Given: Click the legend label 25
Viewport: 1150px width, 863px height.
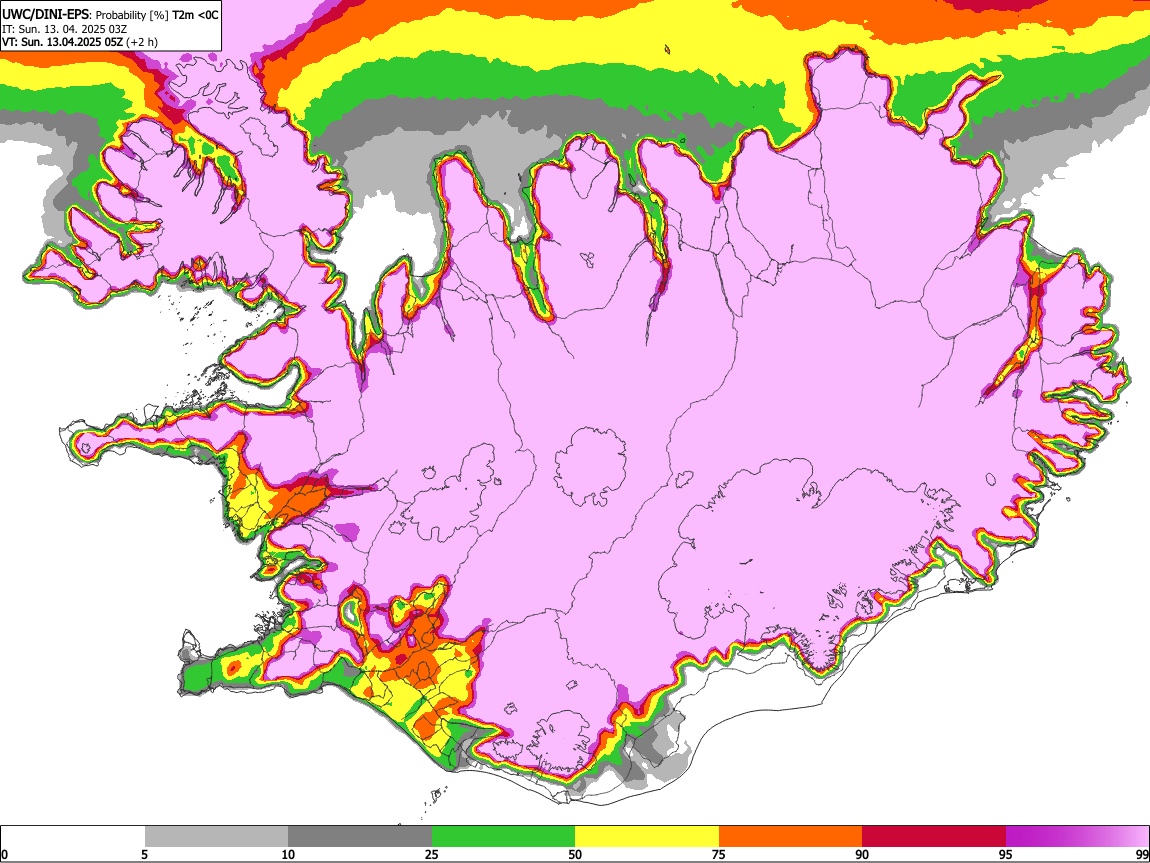Looking at the screenshot, I should click(x=432, y=855).
